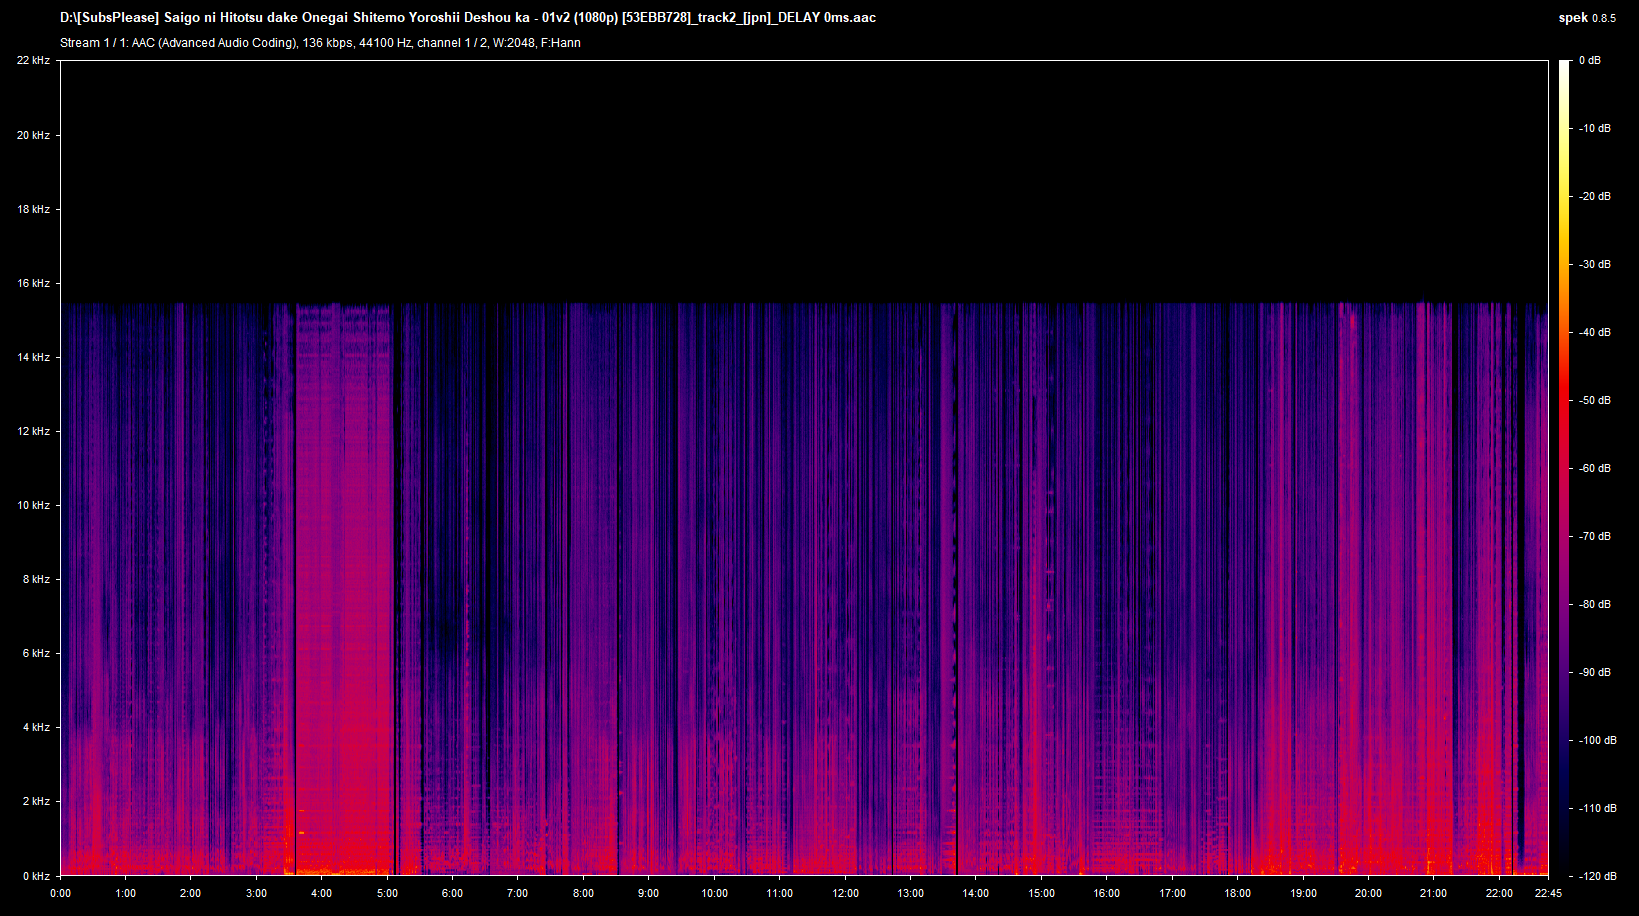Click the 10 kHz frequency axis label
The image size is (1639, 916).
(x=33, y=505)
